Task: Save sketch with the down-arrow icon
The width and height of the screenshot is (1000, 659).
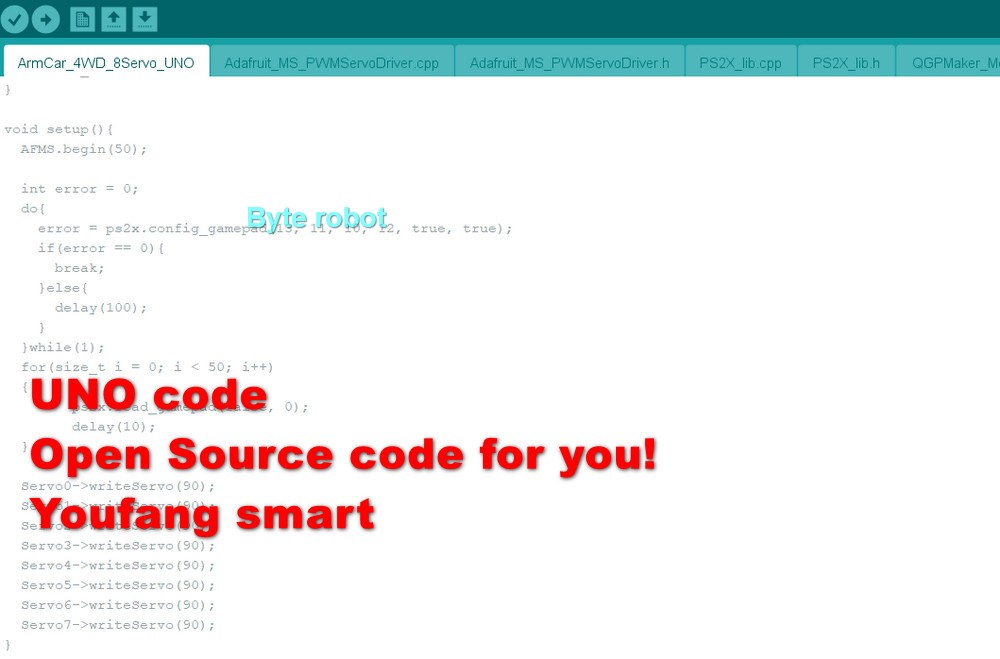Action: (145, 19)
